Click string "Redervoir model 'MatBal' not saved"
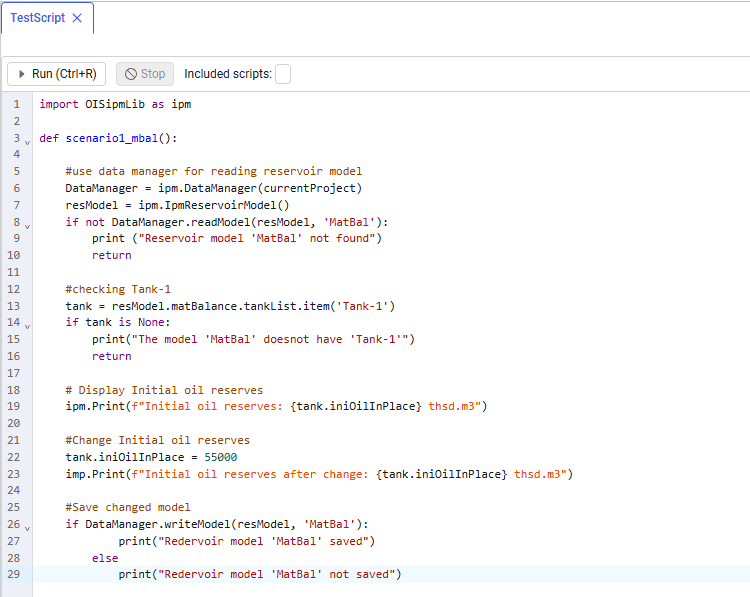Image resolution: width=750 pixels, height=597 pixels. coord(276,575)
